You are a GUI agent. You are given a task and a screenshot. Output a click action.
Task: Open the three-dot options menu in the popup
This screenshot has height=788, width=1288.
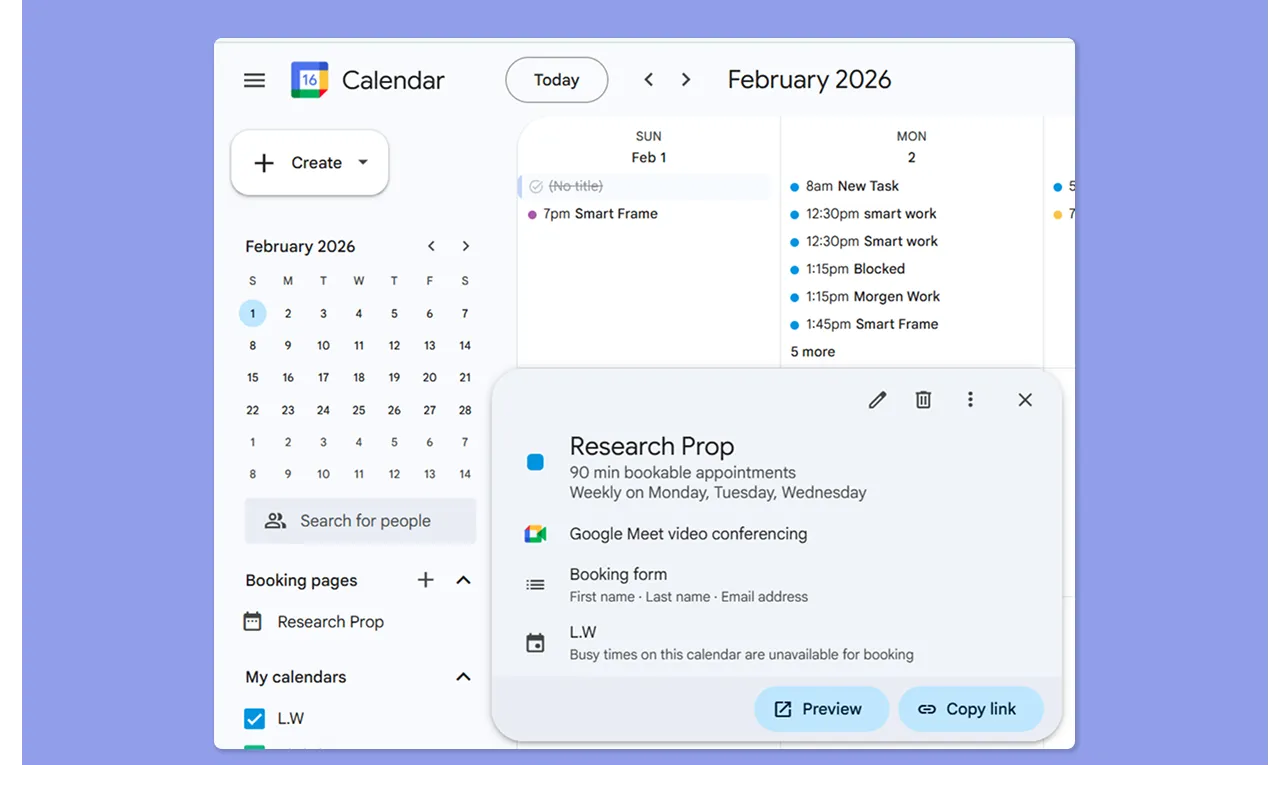pos(970,399)
